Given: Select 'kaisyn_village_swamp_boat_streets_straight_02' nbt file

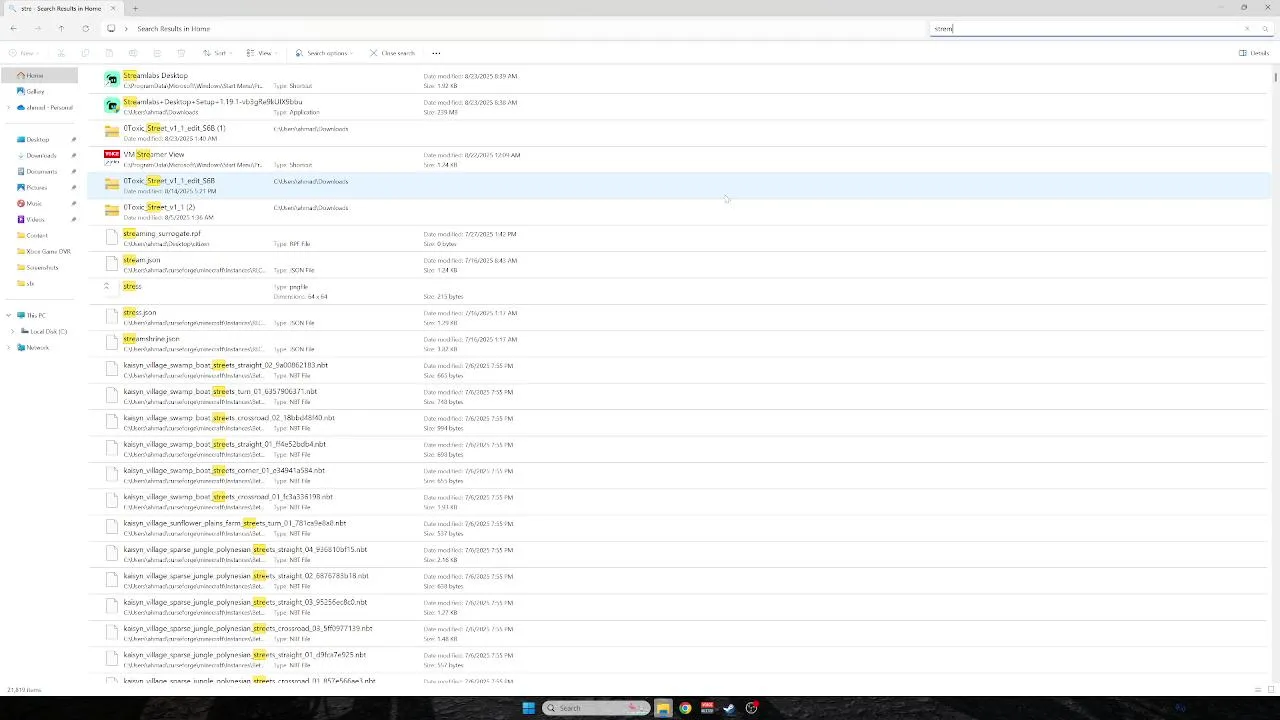Looking at the screenshot, I should tap(678, 369).
